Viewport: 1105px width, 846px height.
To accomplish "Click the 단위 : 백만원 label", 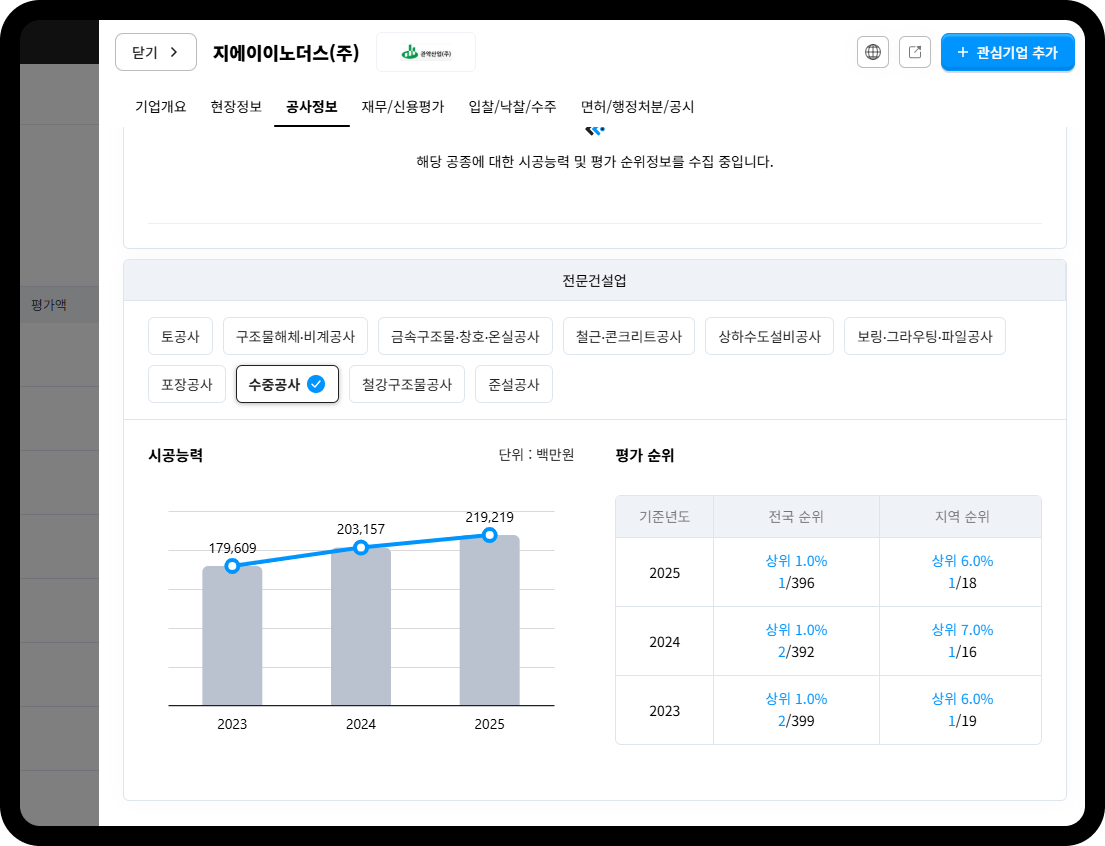I will (536, 455).
